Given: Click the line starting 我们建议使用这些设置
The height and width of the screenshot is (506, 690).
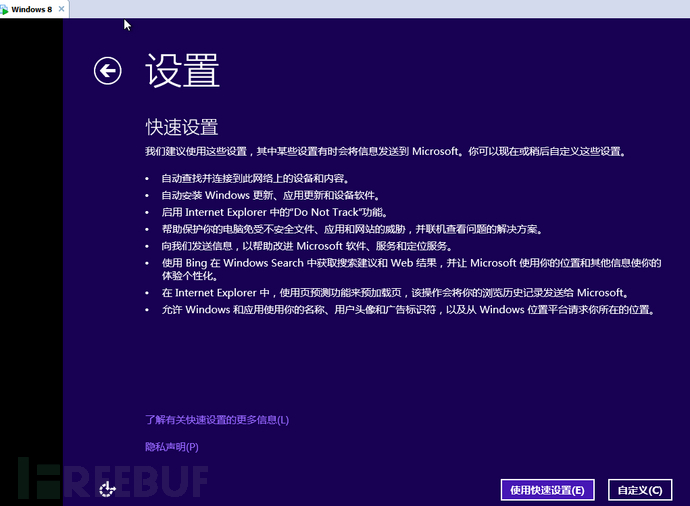Looking at the screenshot, I should (x=385, y=151).
